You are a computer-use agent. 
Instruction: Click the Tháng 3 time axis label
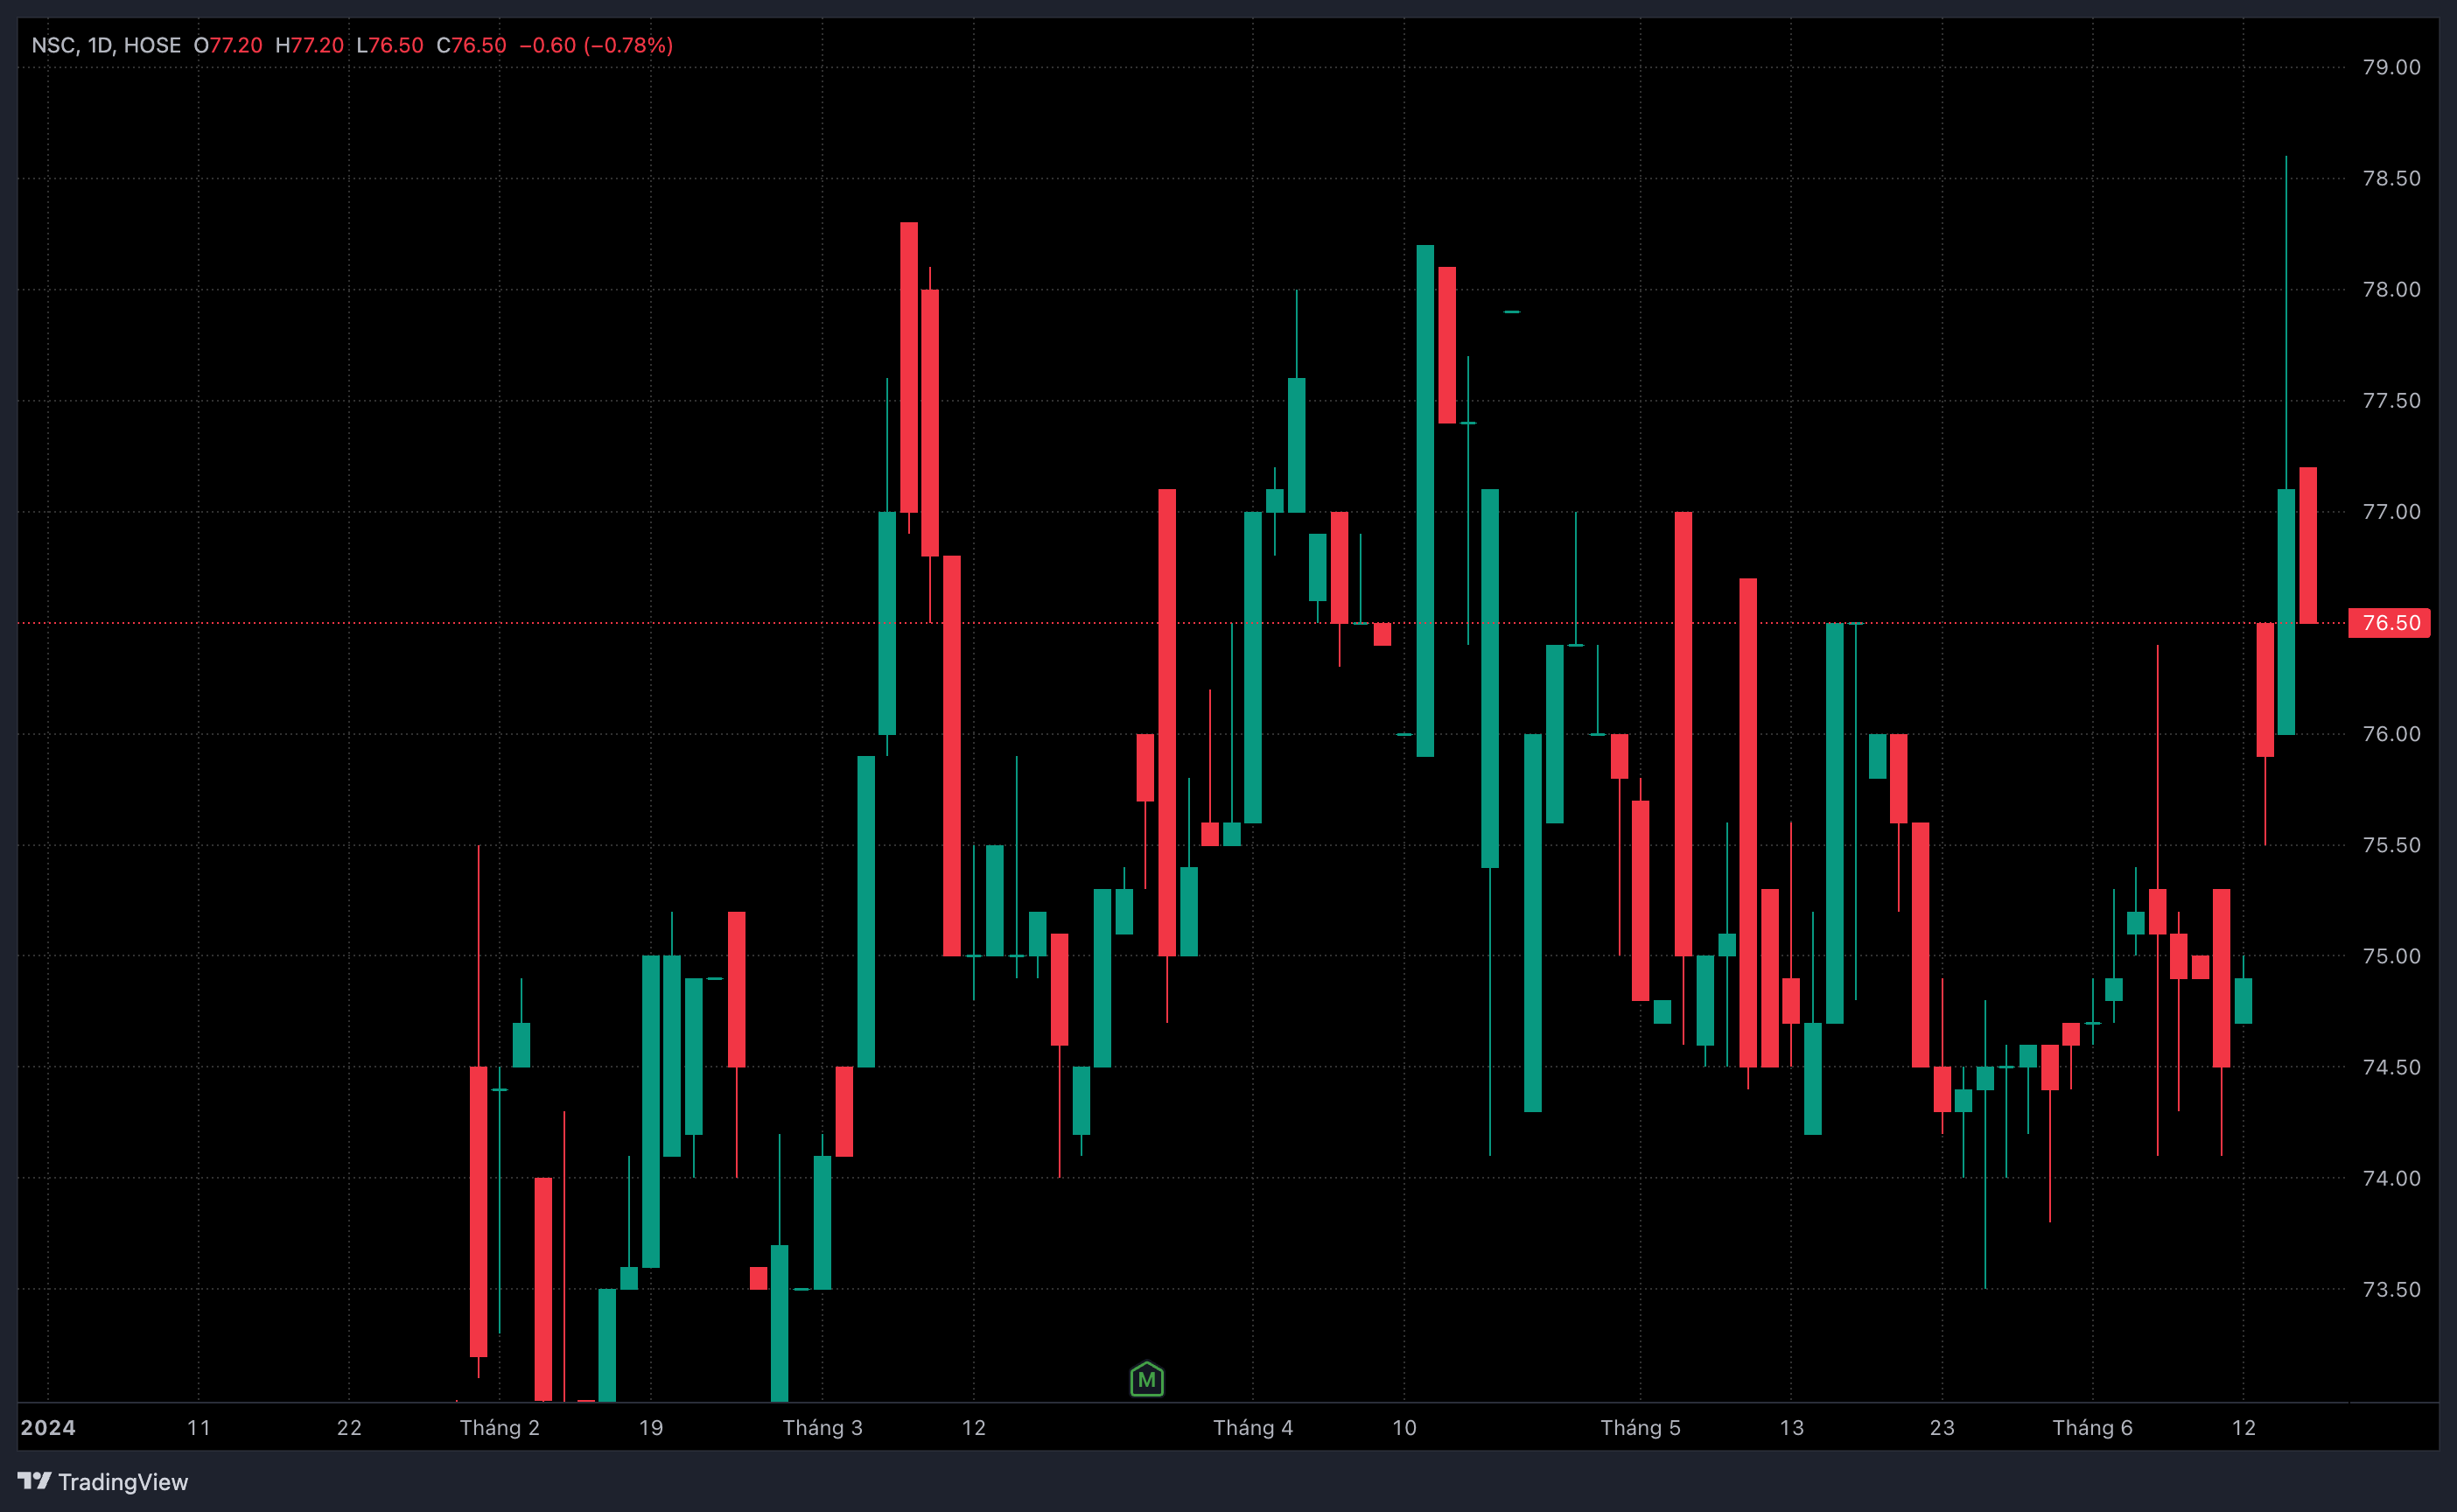[x=822, y=1427]
